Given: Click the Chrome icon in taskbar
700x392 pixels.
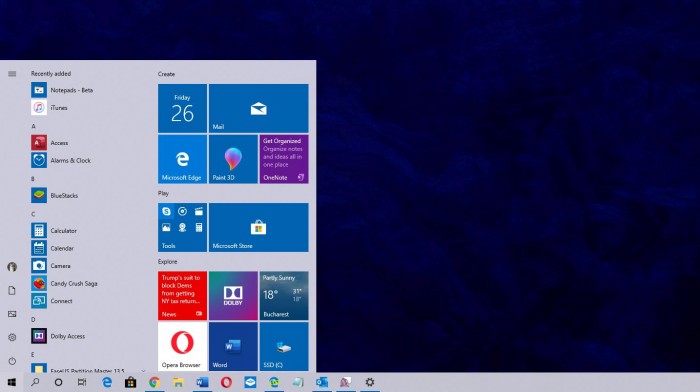Looking at the screenshot, I should [154, 382].
